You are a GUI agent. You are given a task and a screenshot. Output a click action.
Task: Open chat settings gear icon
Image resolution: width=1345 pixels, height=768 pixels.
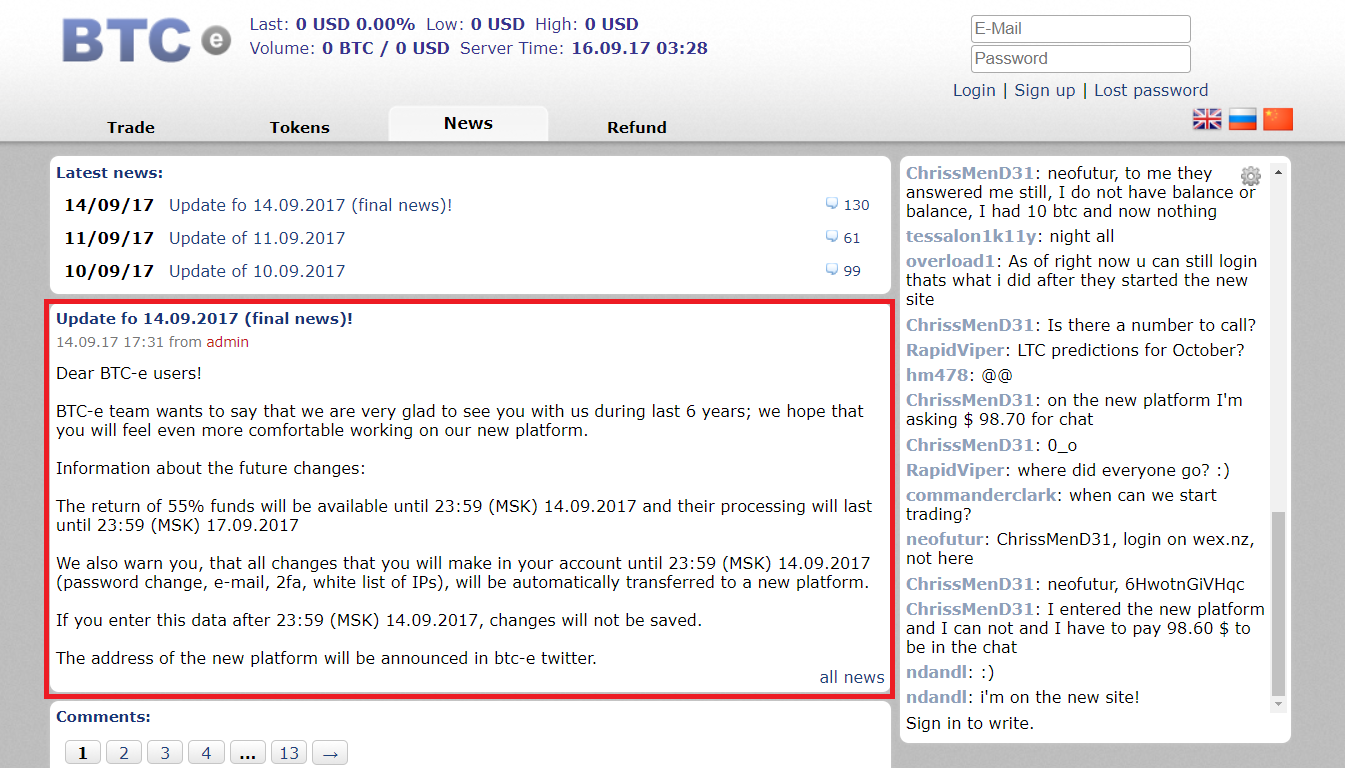tap(1250, 176)
